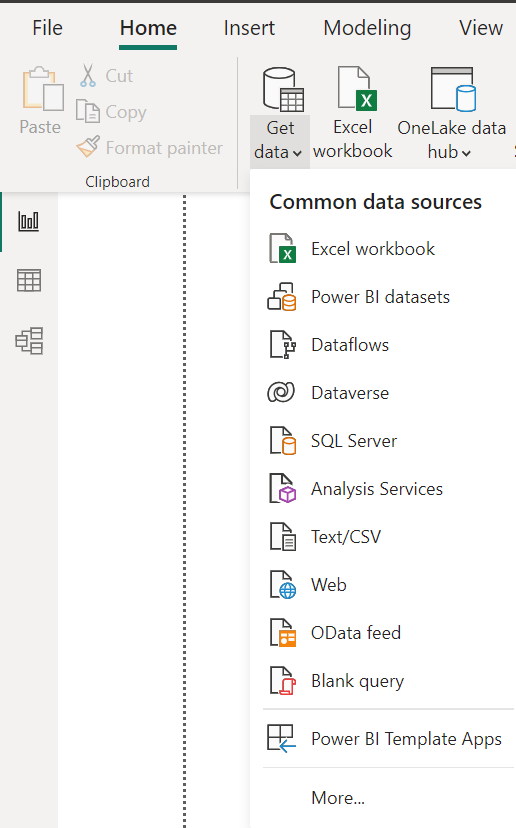Click the Web globe data source icon
Image resolution: width=516 pixels, height=828 pixels.
click(x=283, y=585)
